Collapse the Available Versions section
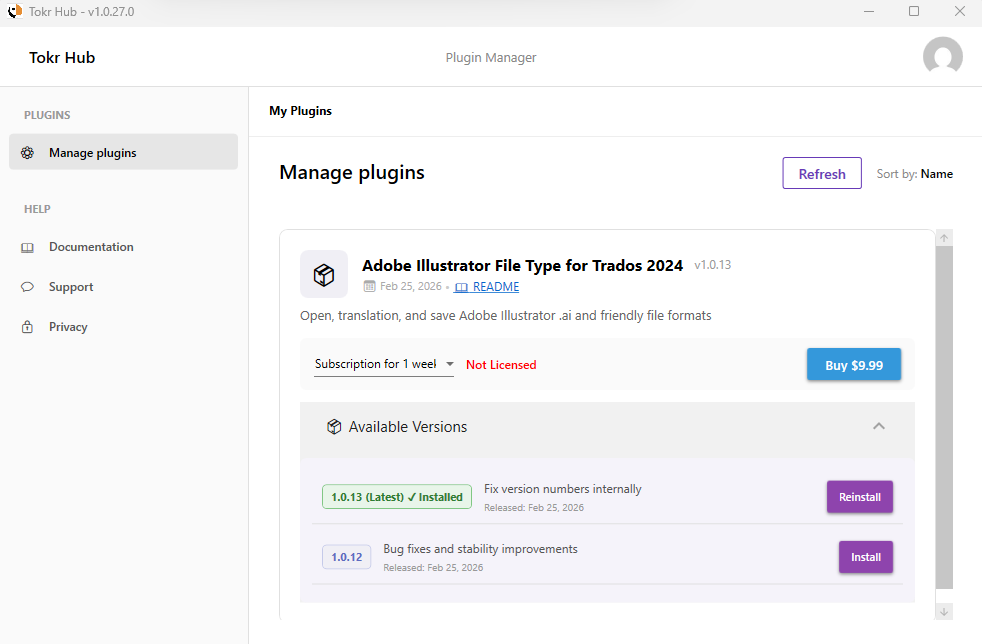This screenshot has height=644, width=982. 878,427
